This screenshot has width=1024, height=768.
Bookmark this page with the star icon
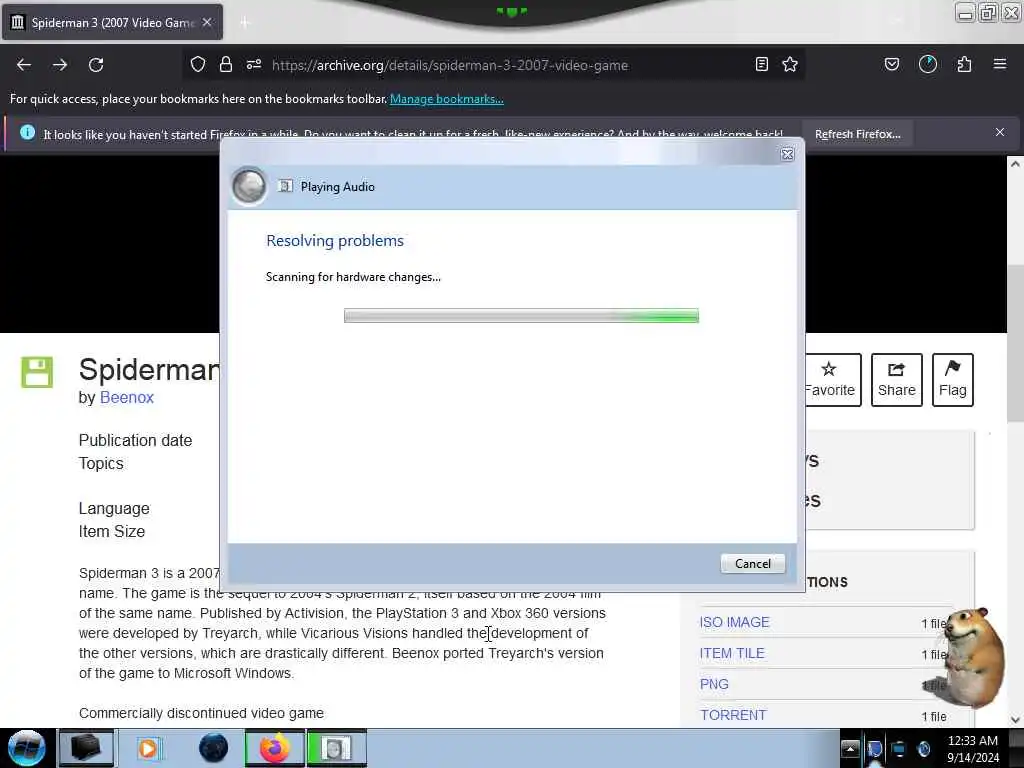[790, 64]
